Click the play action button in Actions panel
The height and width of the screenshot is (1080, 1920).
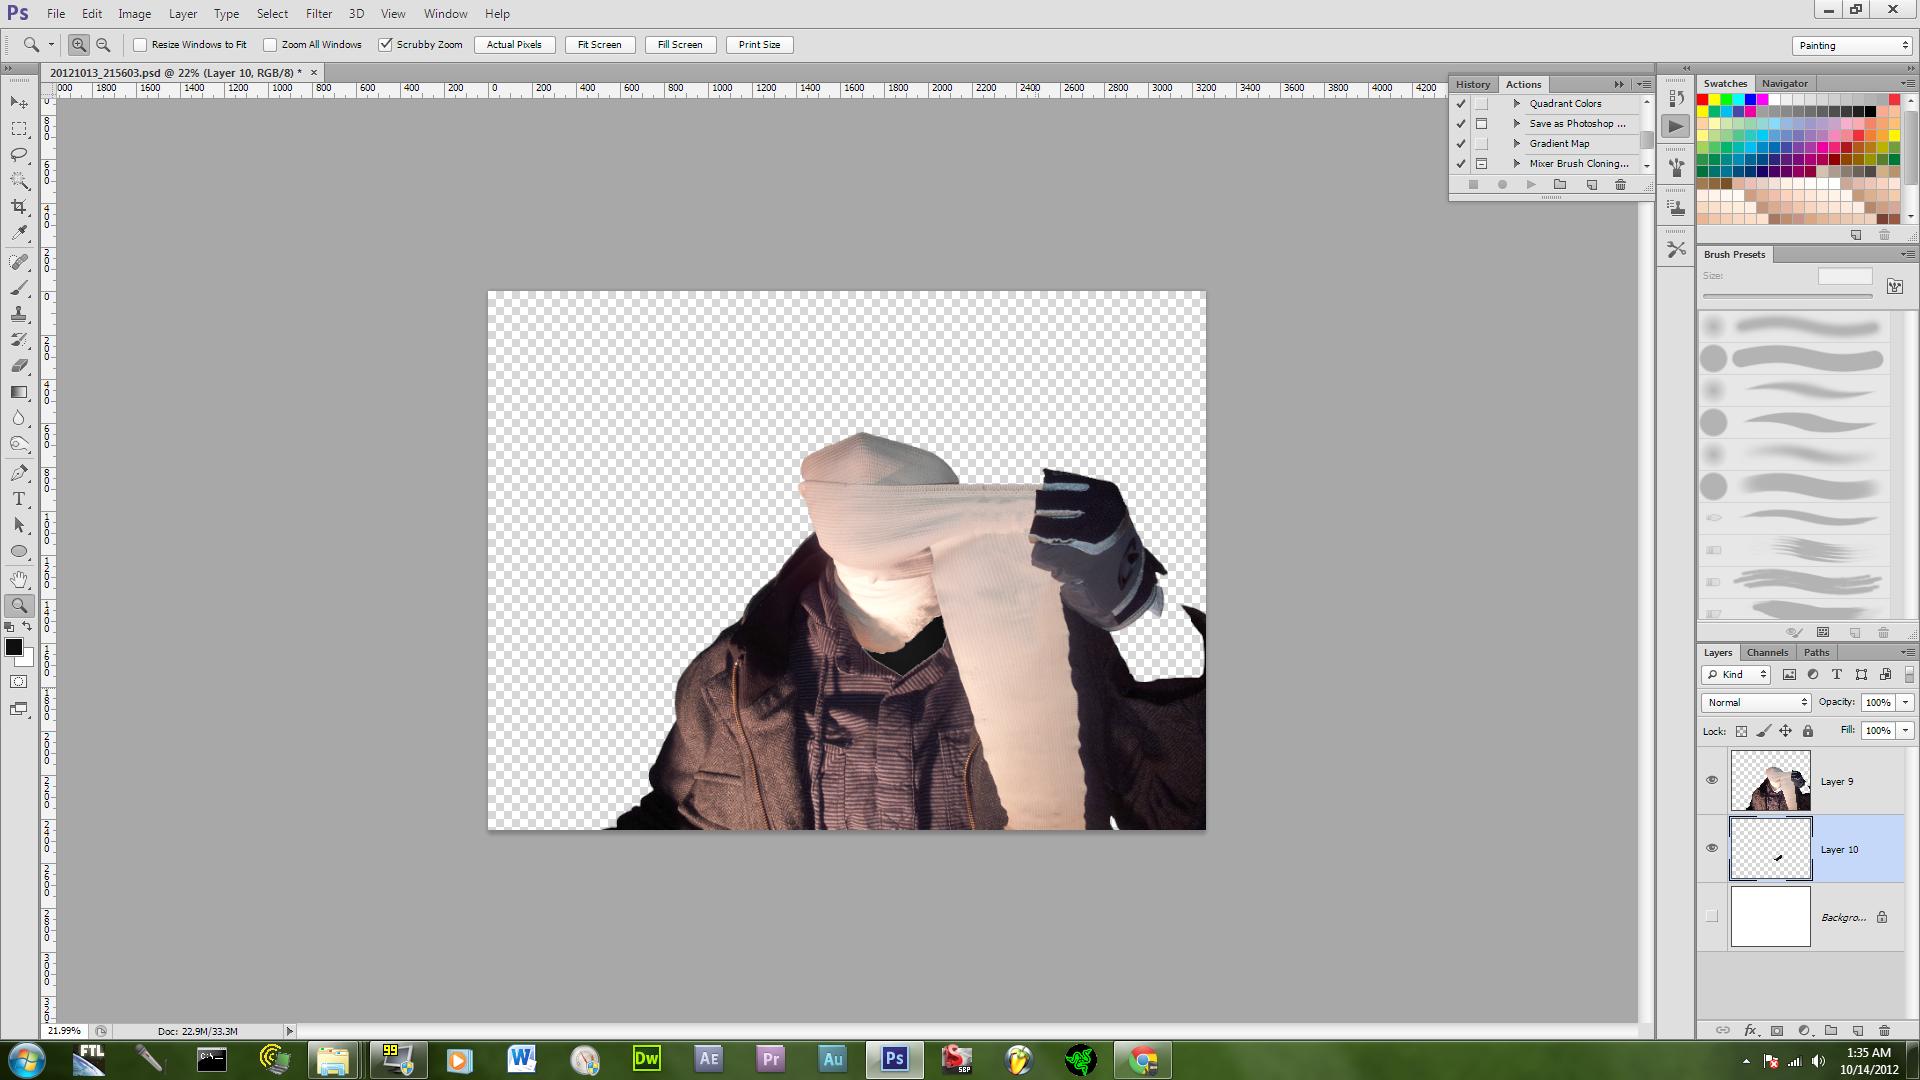(1530, 185)
